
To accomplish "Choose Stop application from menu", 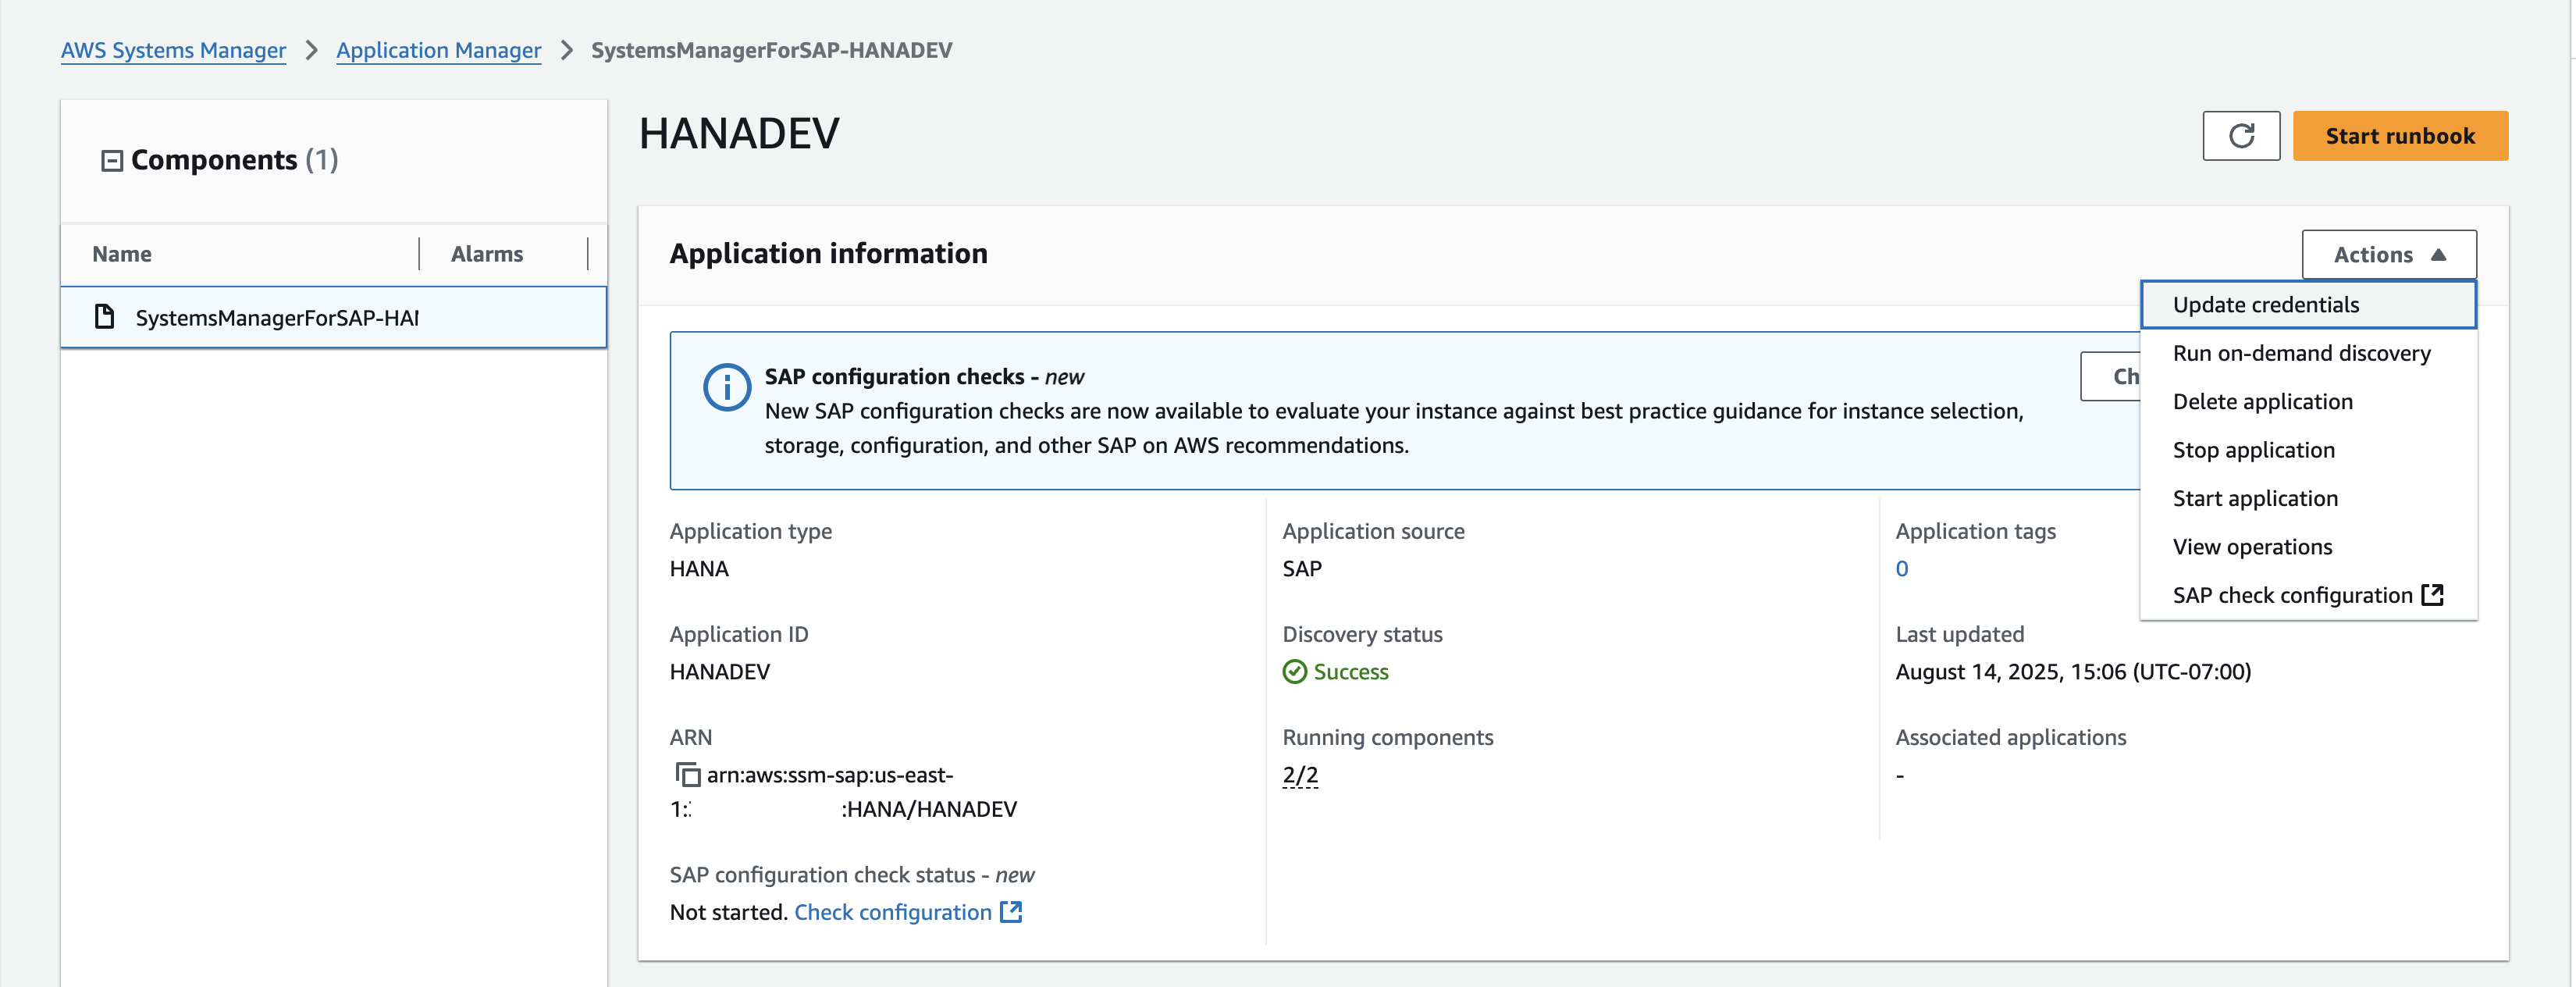I will click(x=2253, y=450).
